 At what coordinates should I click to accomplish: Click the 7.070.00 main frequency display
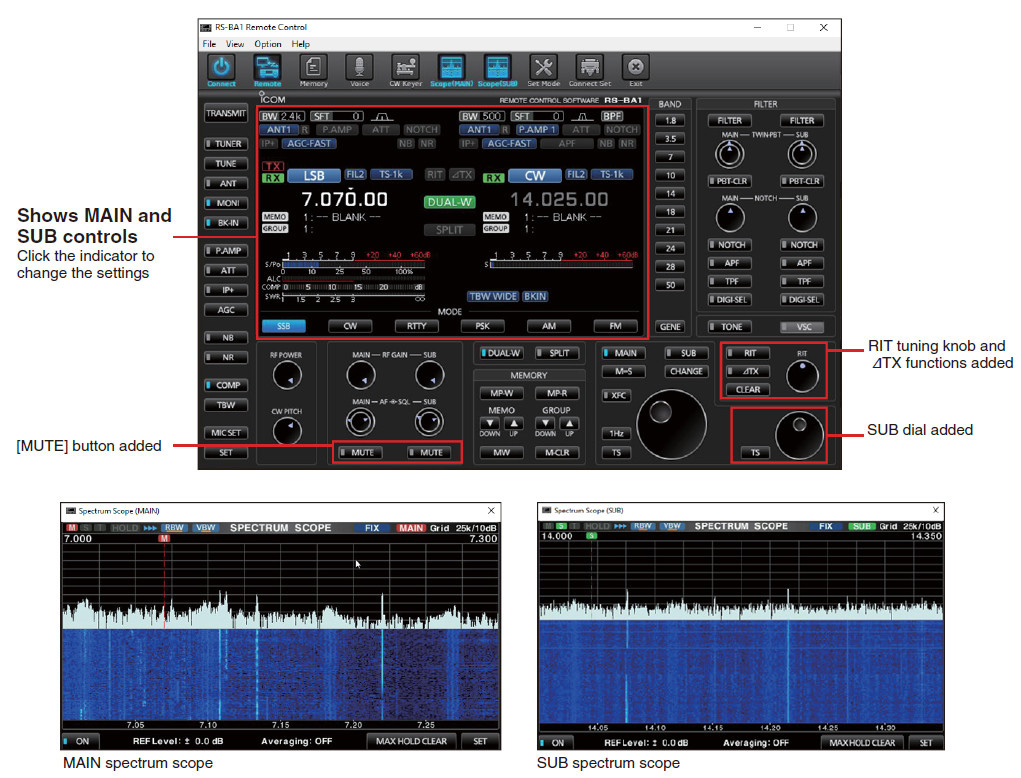[344, 199]
